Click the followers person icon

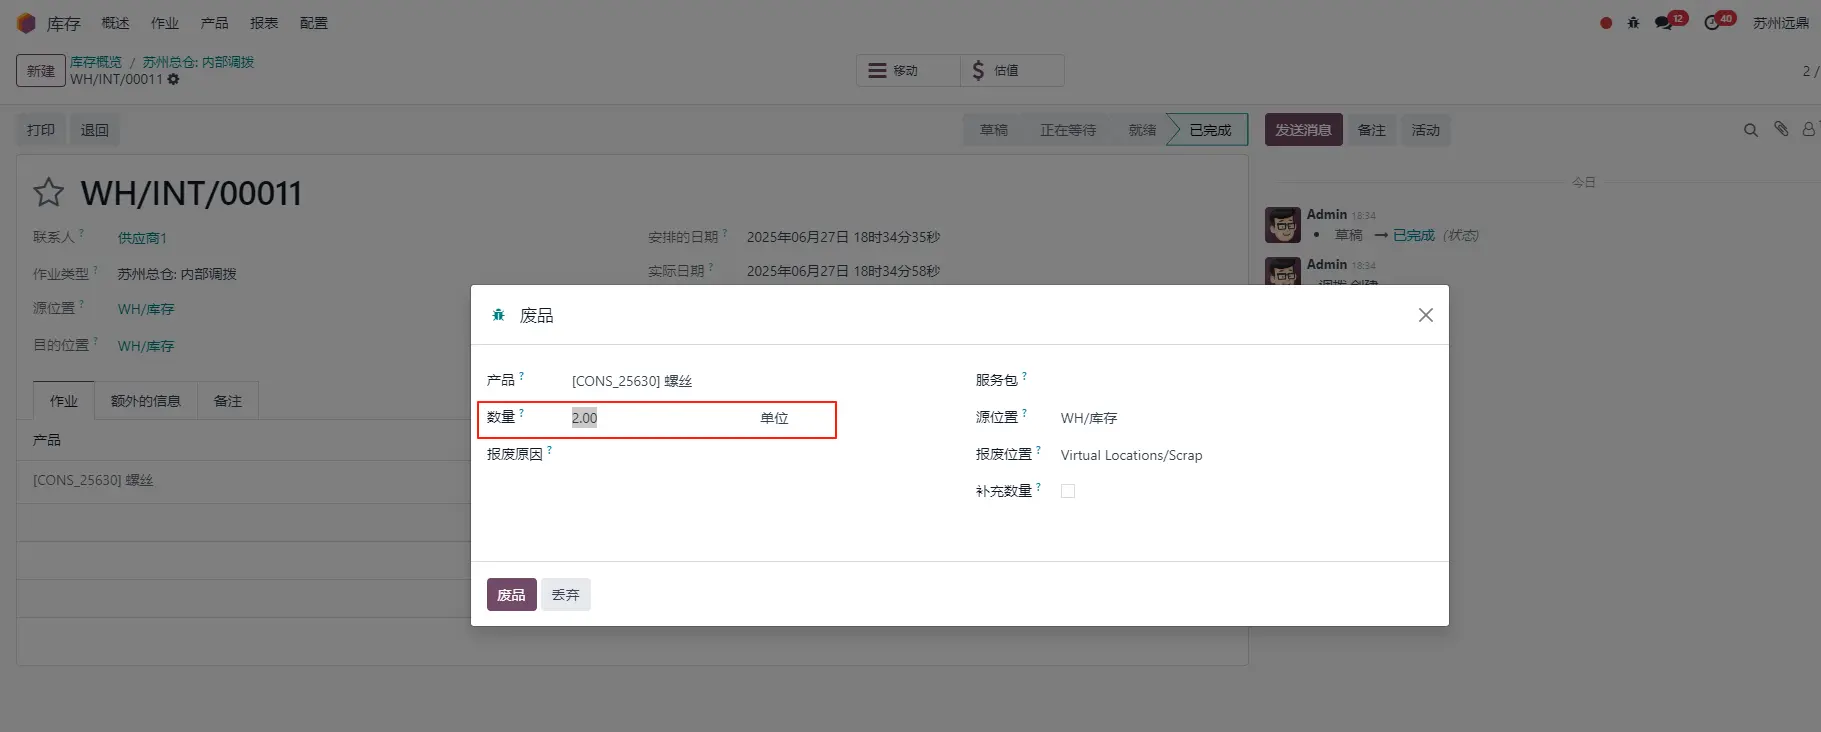(x=1809, y=129)
